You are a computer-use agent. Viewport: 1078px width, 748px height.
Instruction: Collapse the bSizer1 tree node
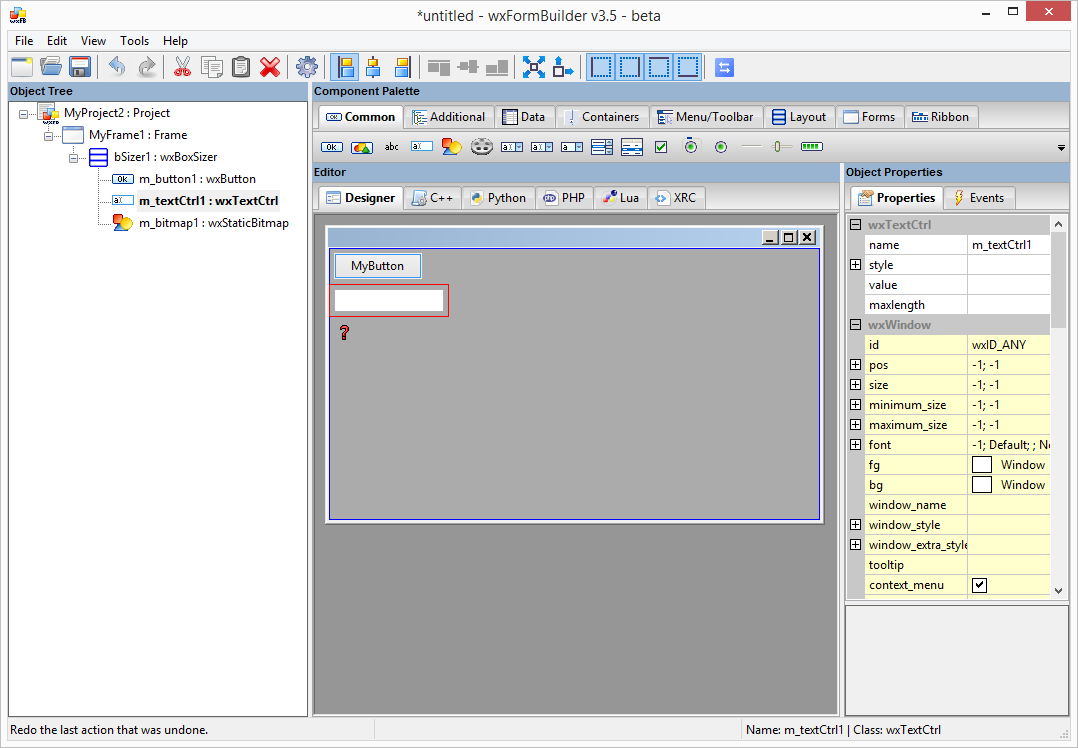point(73,156)
